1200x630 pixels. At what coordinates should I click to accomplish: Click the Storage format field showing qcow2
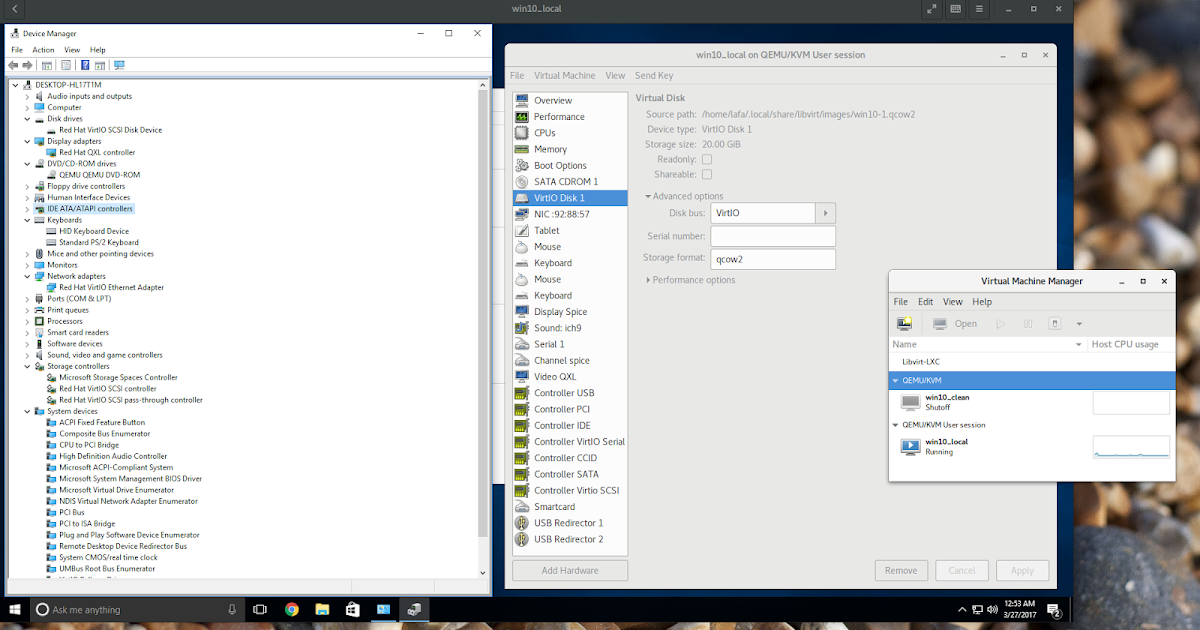coord(772,259)
